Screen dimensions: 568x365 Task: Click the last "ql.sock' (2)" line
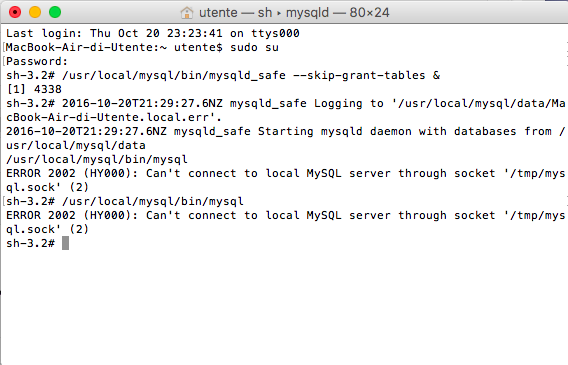pyautogui.click(x=47, y=229)
